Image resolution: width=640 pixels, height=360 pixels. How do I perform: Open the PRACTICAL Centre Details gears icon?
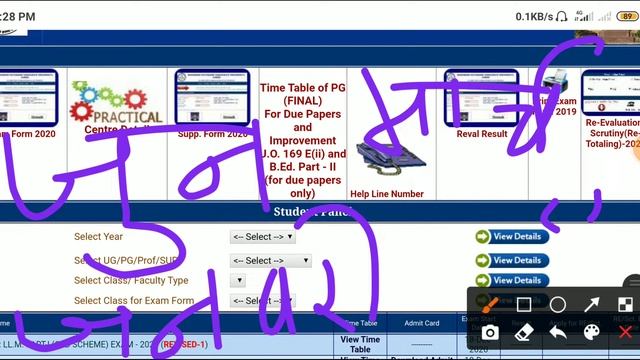[116, 101]
